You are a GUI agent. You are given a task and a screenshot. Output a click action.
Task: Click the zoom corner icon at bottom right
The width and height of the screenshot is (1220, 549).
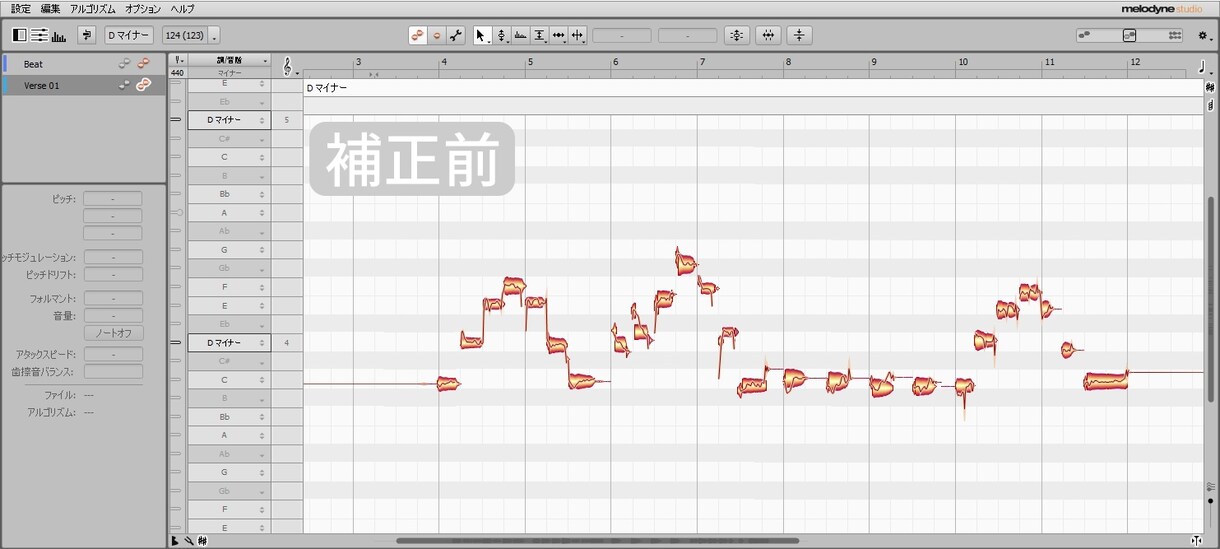click(1198, 541)
